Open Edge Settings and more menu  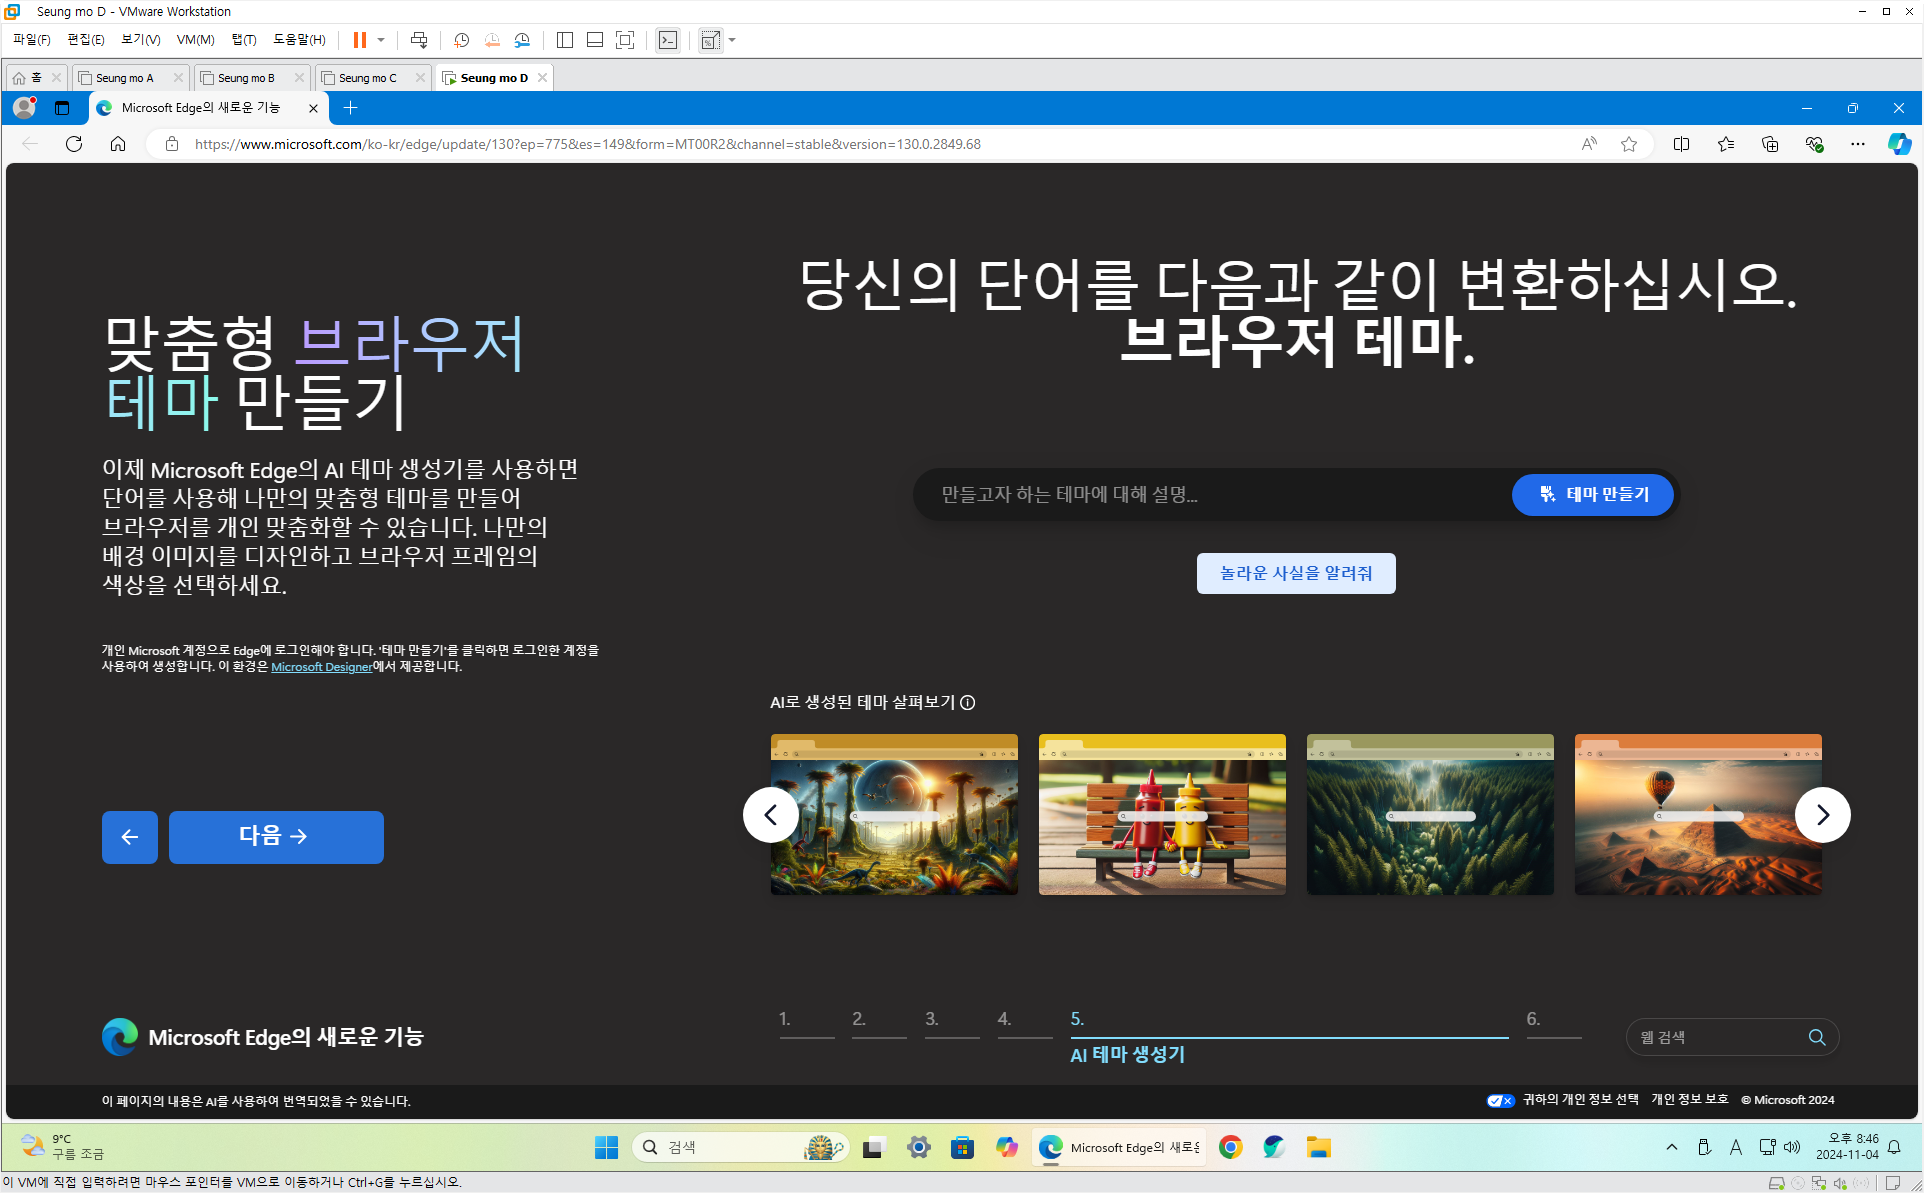1858,144
